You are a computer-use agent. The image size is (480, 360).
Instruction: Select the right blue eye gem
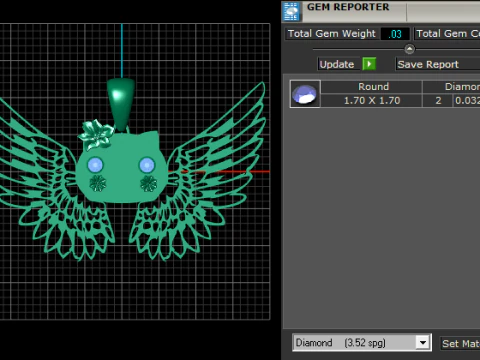click(147, 165)
